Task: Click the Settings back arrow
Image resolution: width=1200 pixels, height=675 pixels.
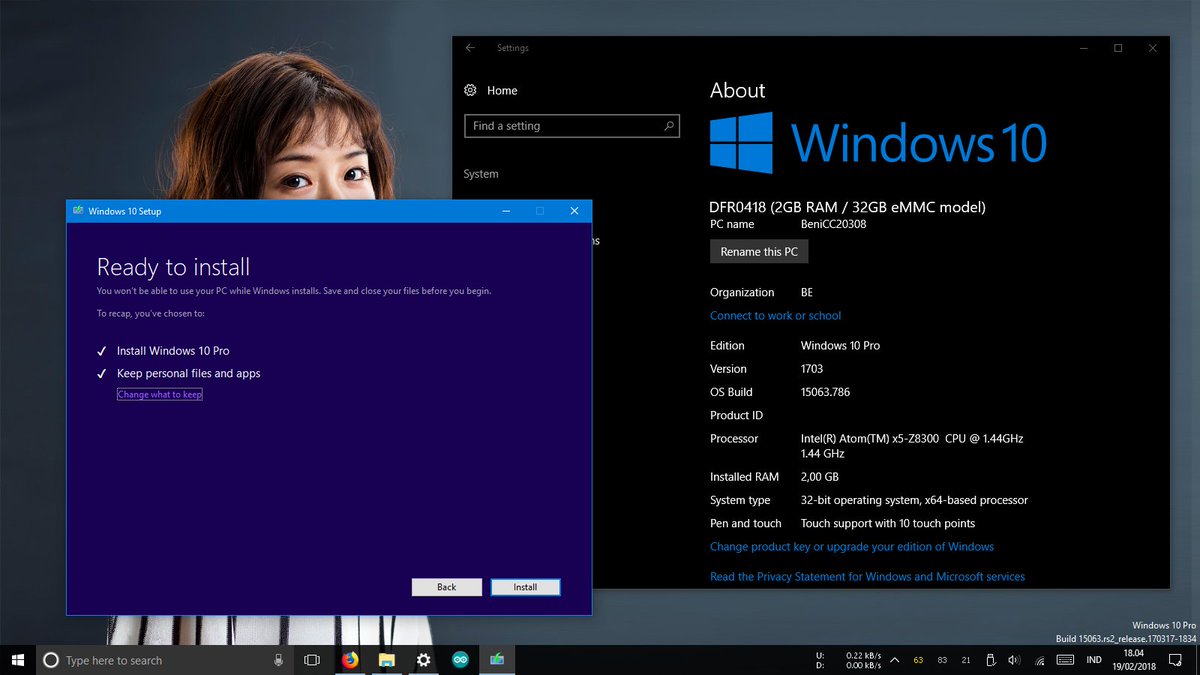Action: pos(470,48)
